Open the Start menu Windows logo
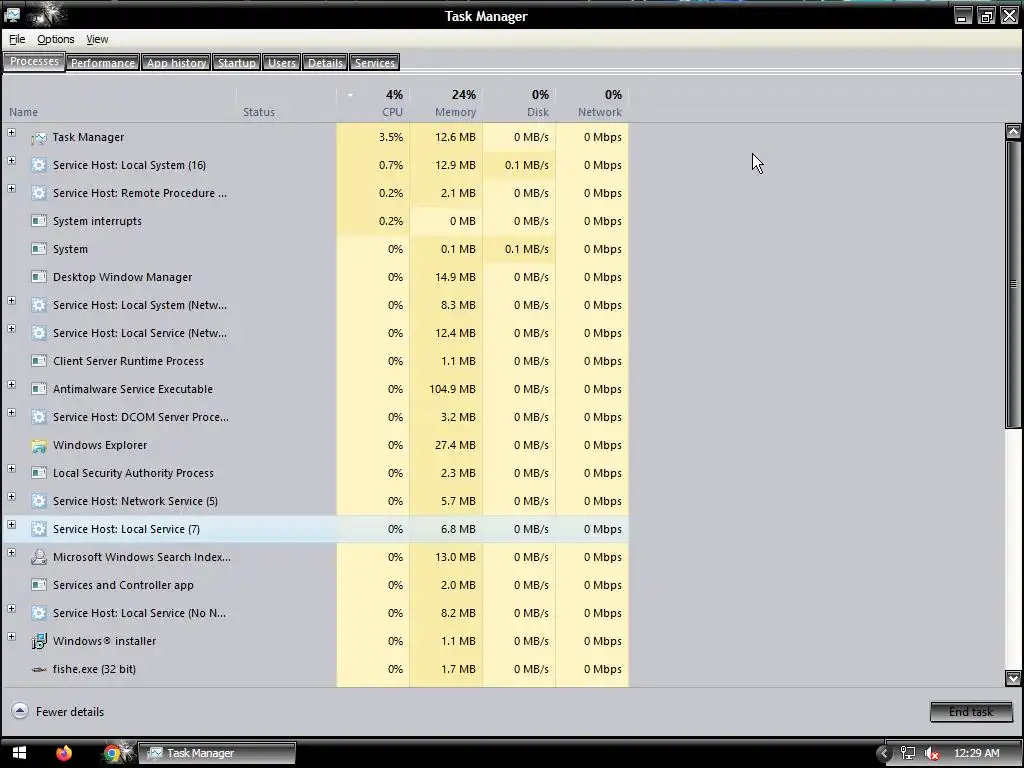Image resolution: width=1024 pixels, height=768 pixels. coord(19,753)
